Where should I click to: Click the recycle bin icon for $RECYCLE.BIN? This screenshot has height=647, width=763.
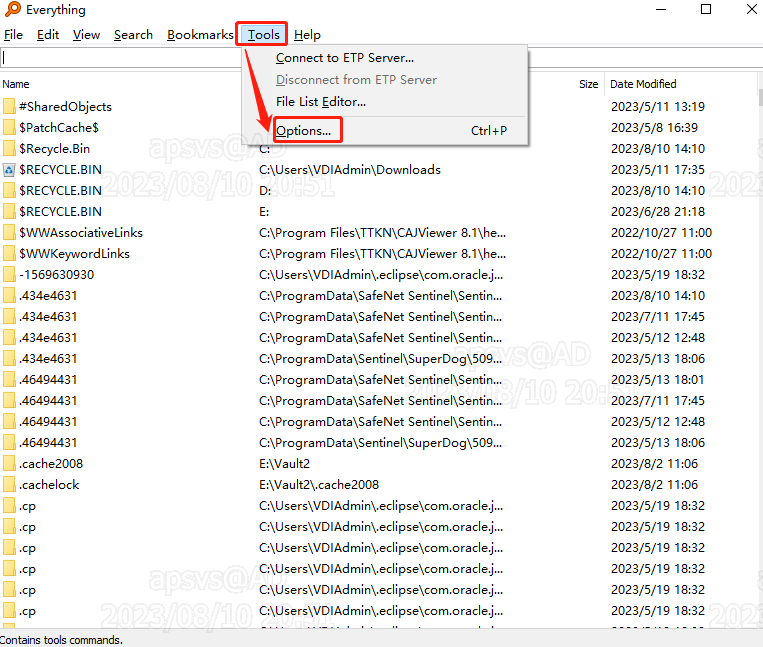(9, 170)
